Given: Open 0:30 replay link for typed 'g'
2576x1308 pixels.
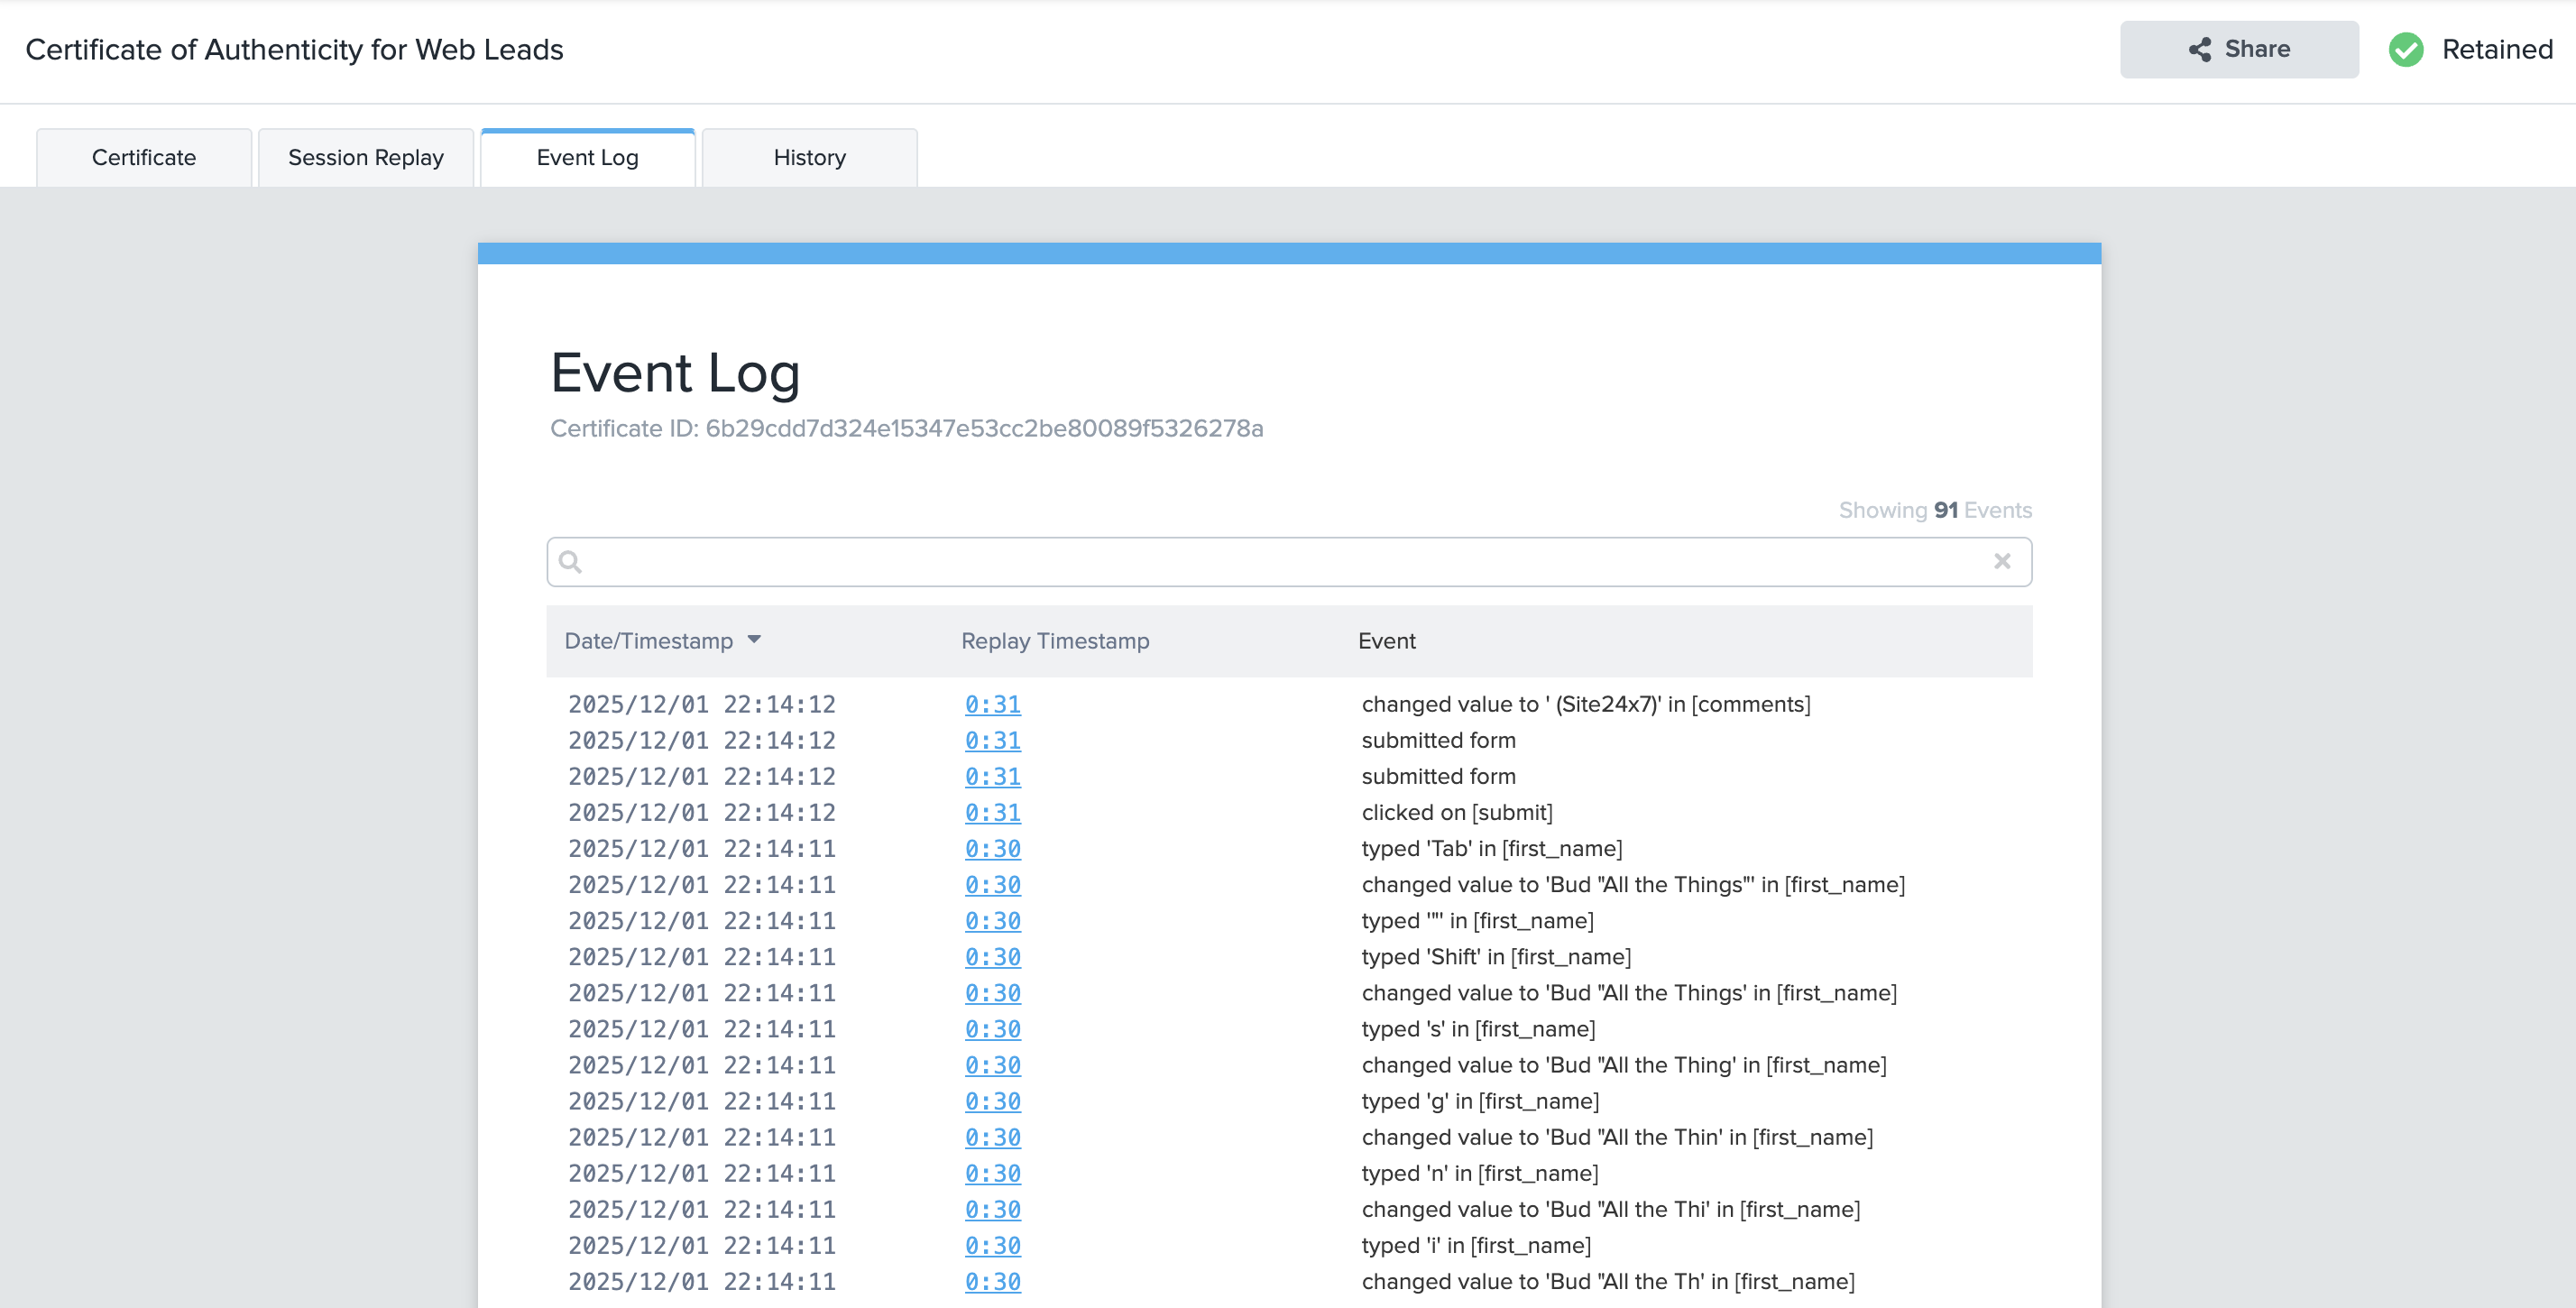Looking at the screenshot, I should tap(992, 1101).
